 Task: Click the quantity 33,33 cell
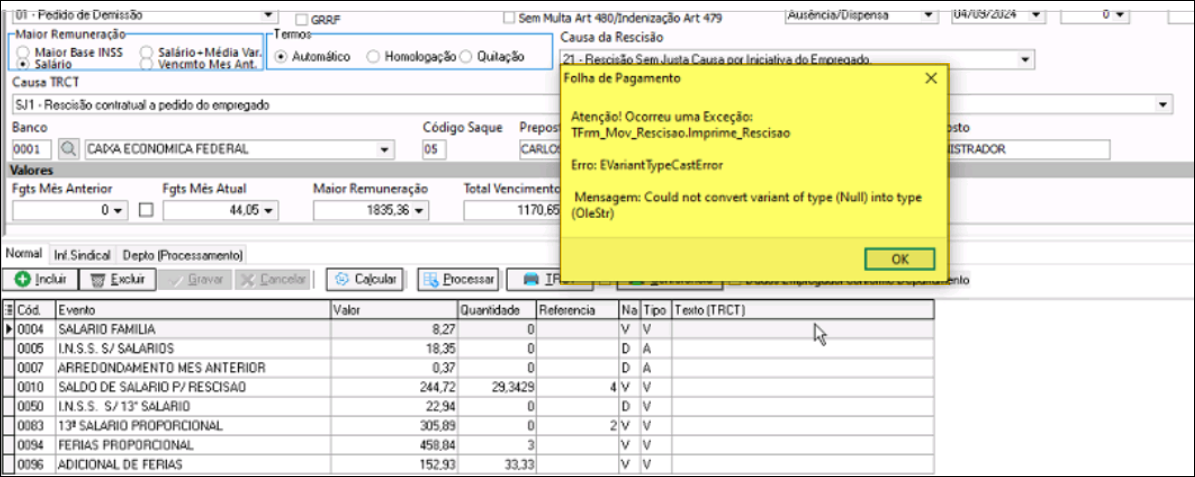point(497,463)
